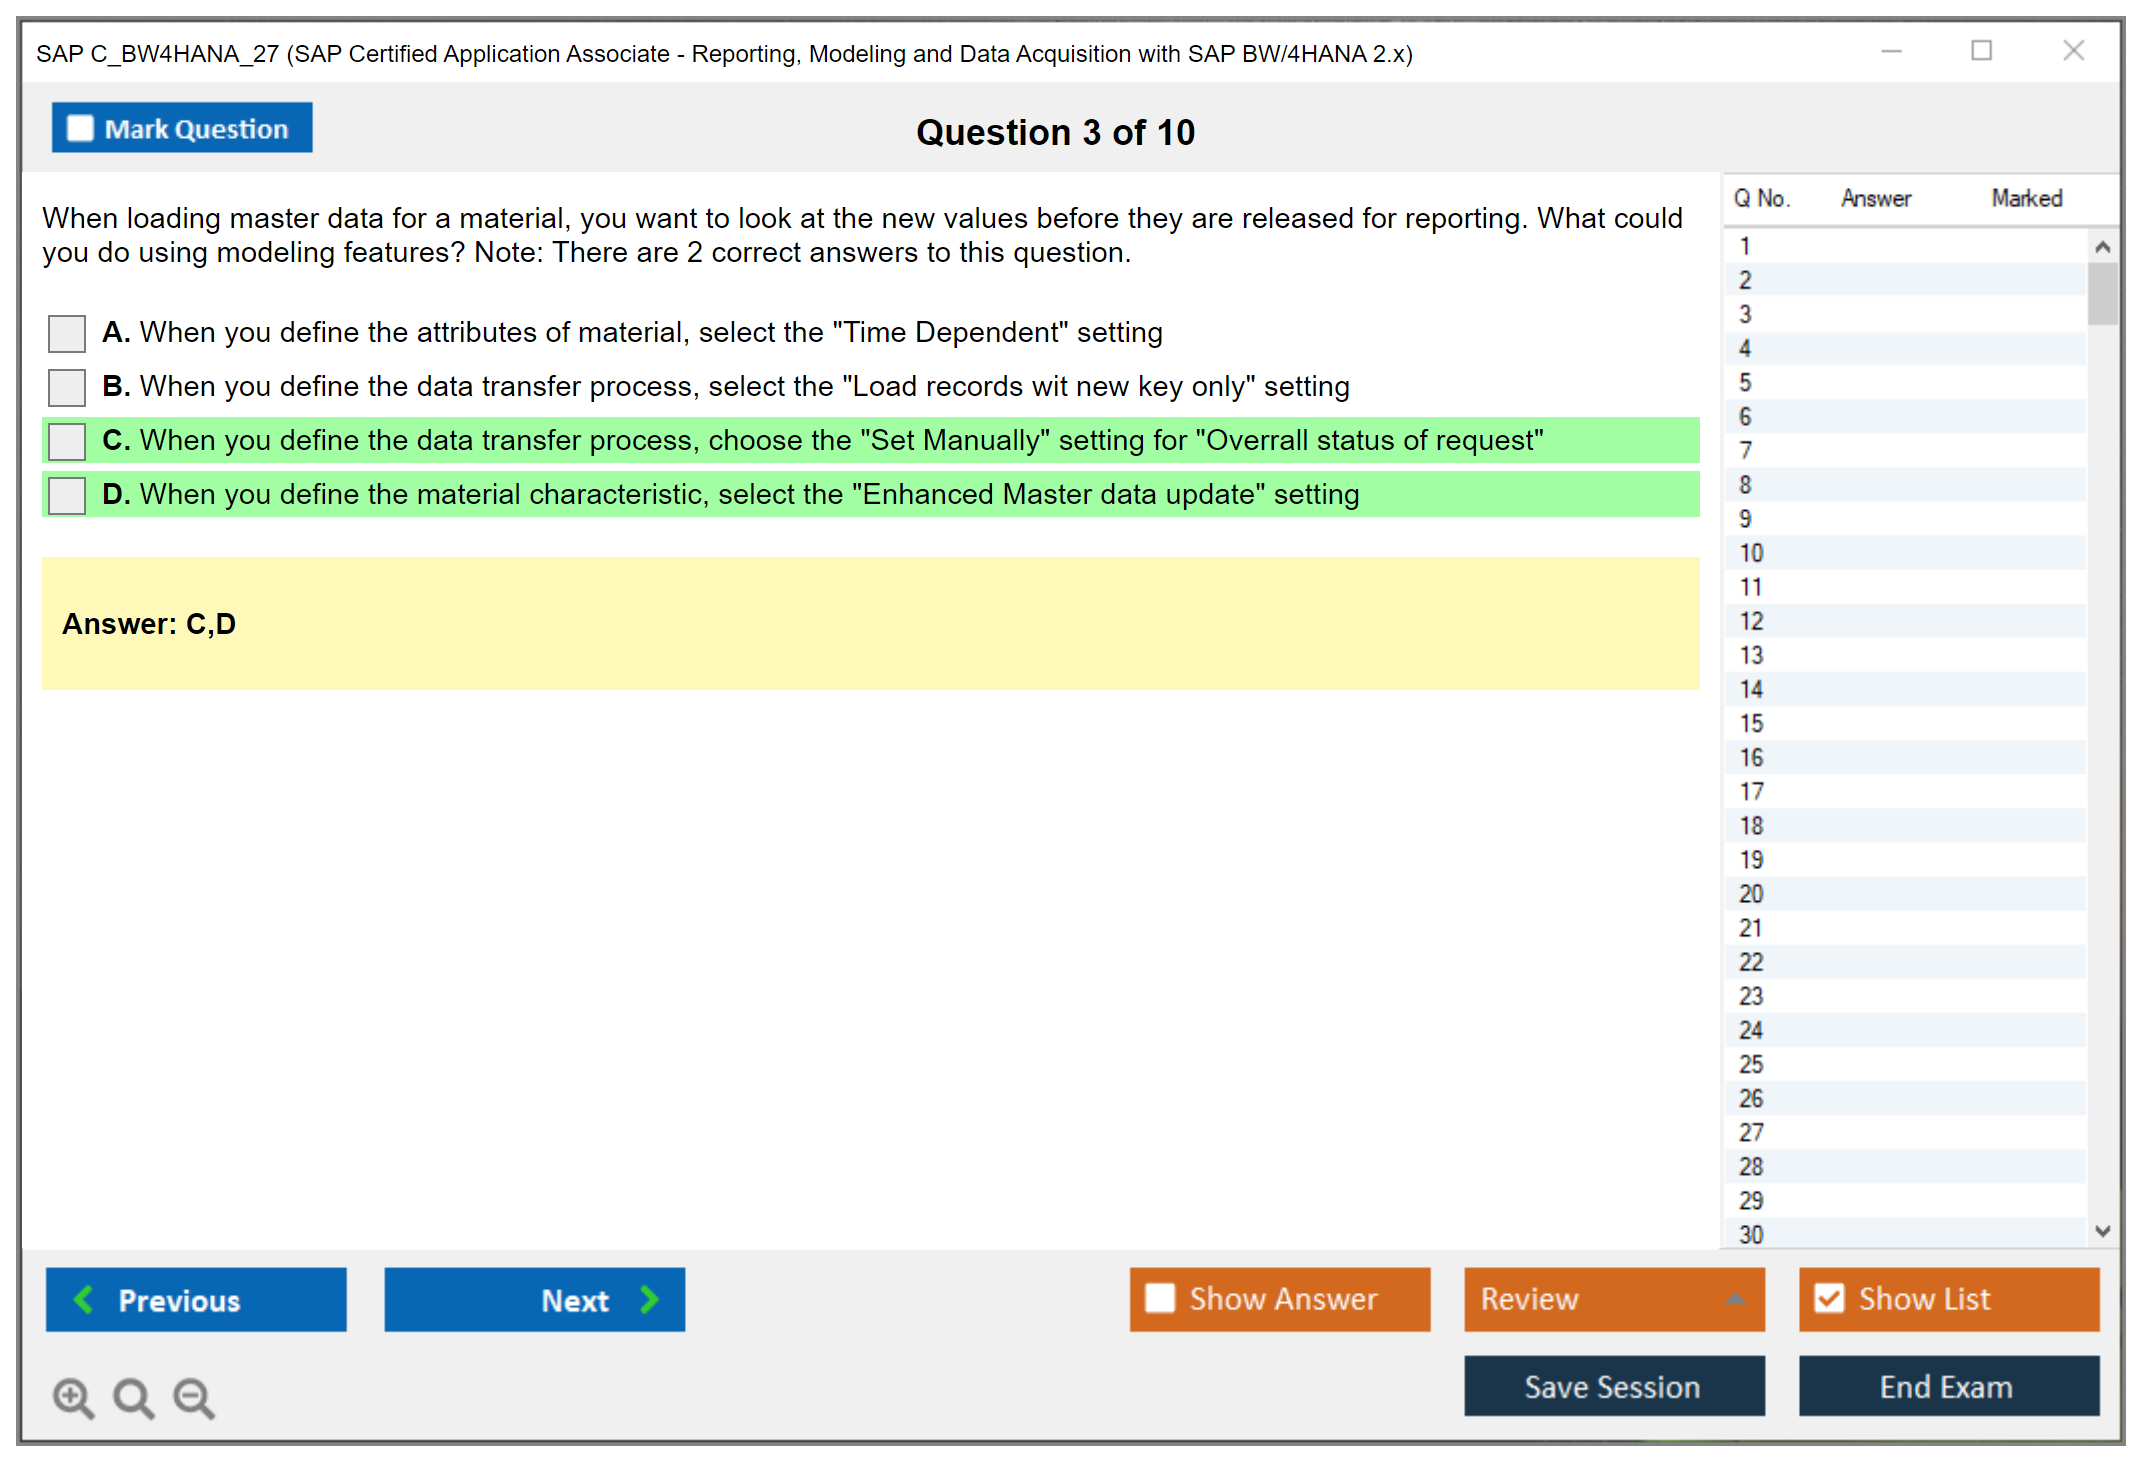
Task: Enable the Show Answer checkbox
Action: pos(1160,1298)
